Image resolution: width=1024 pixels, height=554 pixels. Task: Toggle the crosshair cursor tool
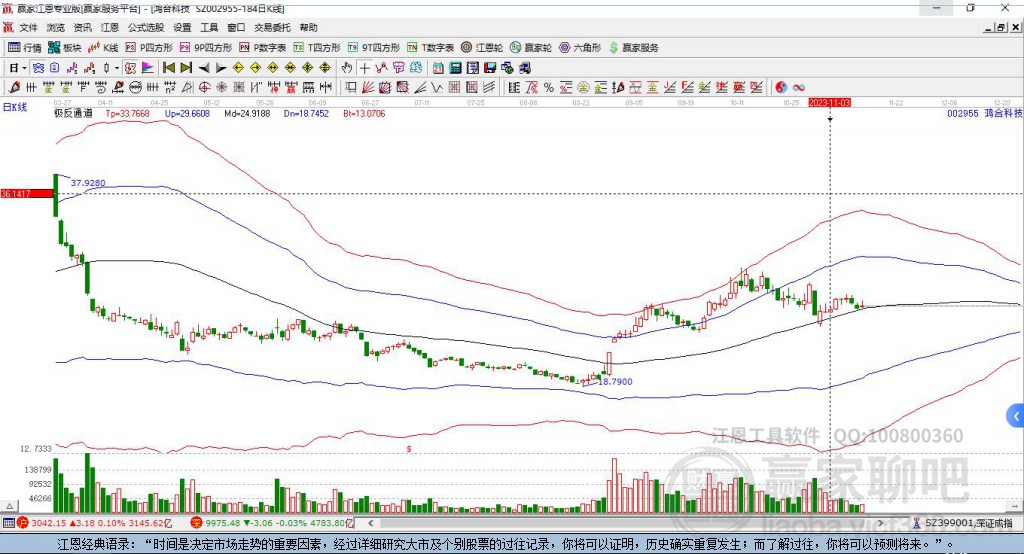point(364,68)
